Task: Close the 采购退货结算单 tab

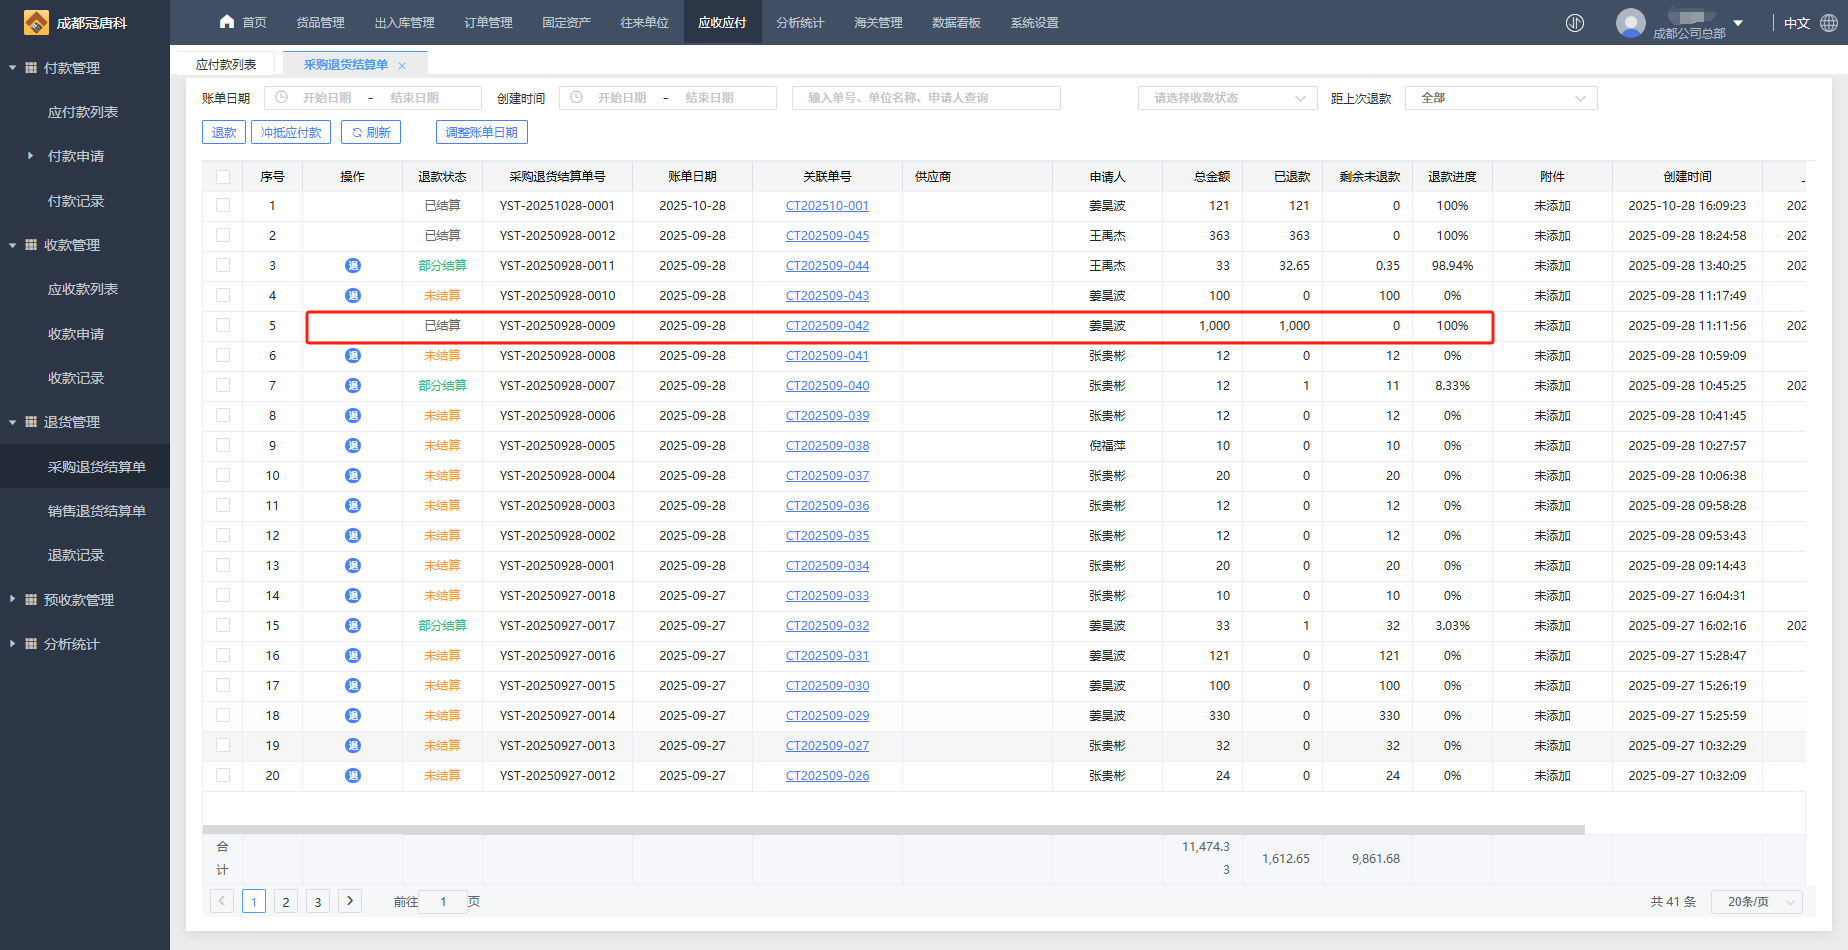Action: (x=402, y=66)
